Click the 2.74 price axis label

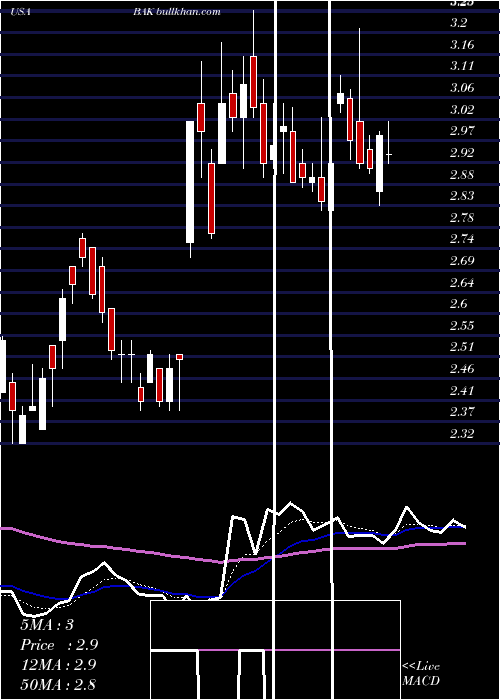point(462,239)
